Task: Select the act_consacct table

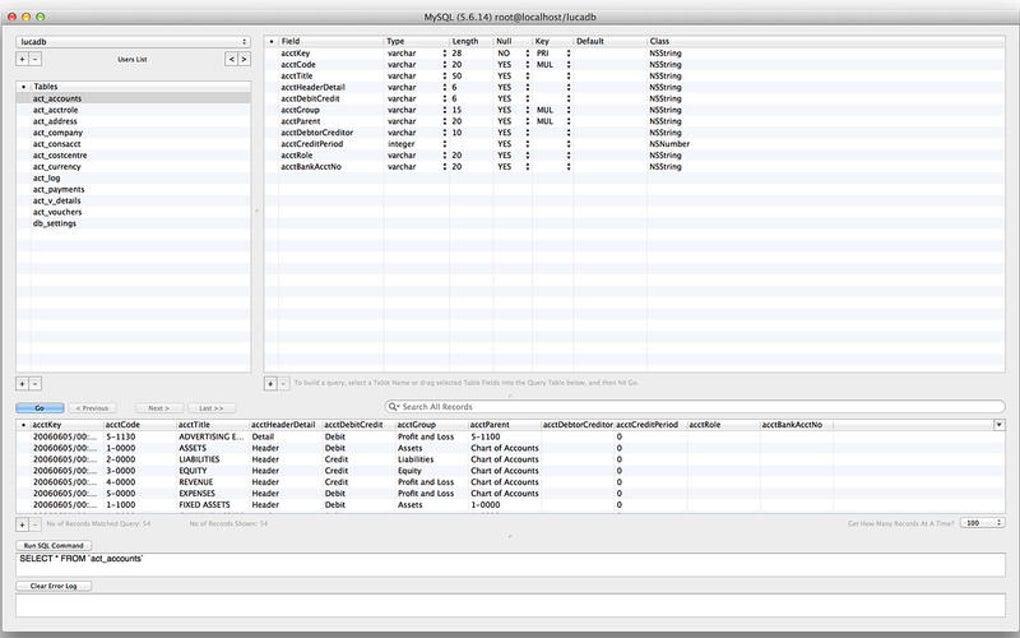Action: point(133,144)
